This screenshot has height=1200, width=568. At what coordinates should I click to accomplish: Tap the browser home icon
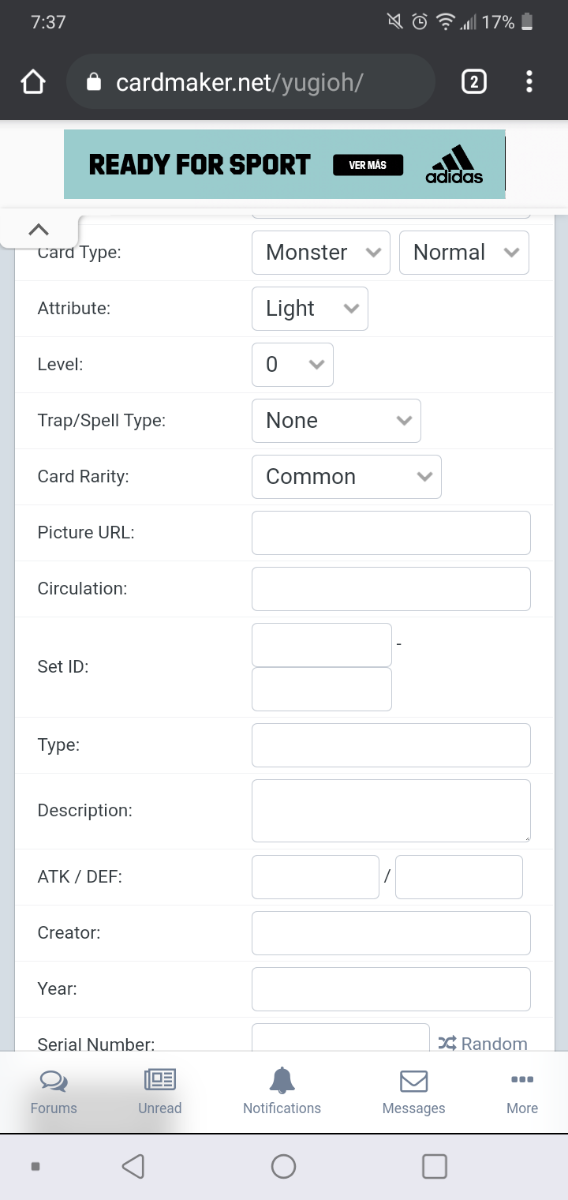33,82
